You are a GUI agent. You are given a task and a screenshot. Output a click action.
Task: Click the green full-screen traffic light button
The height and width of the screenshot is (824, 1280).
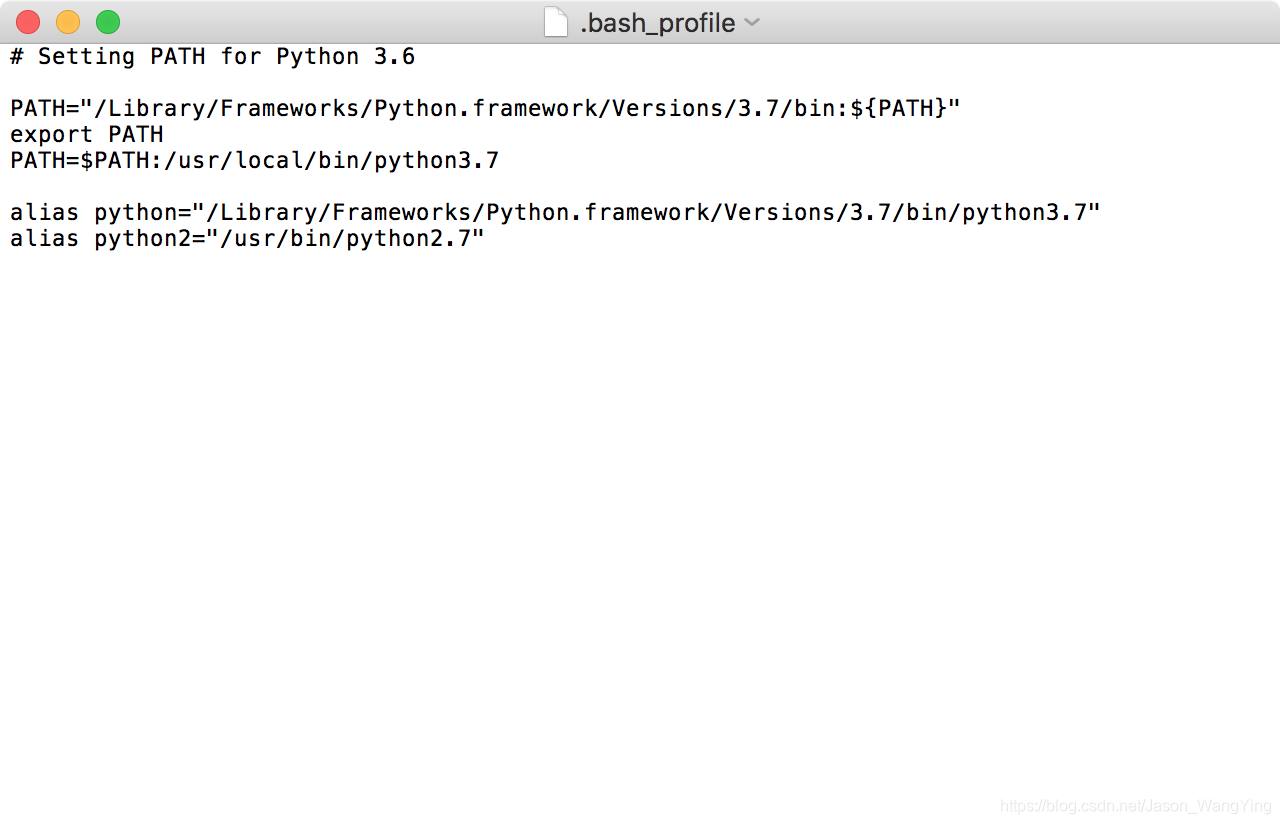107,21
